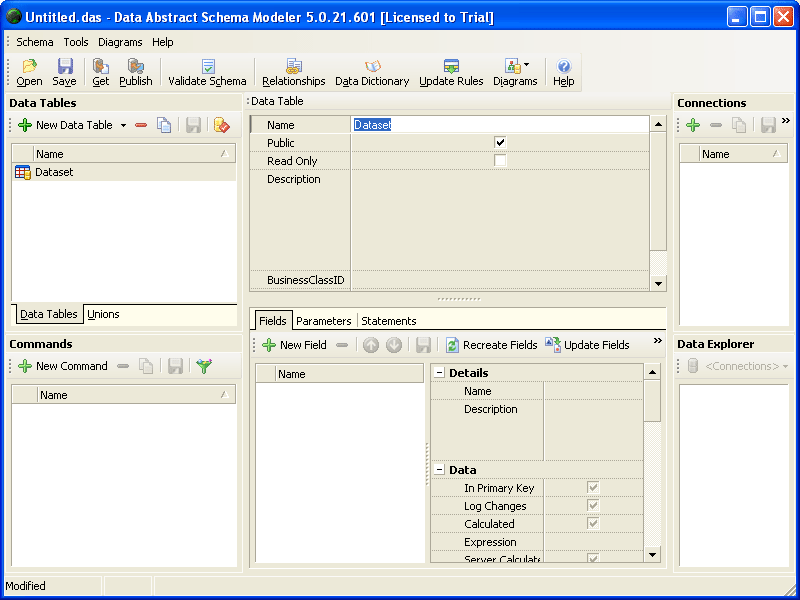This screenshot has width=800, height=600.
Task: Click the Expression value field
Action: tap(593, 542)
